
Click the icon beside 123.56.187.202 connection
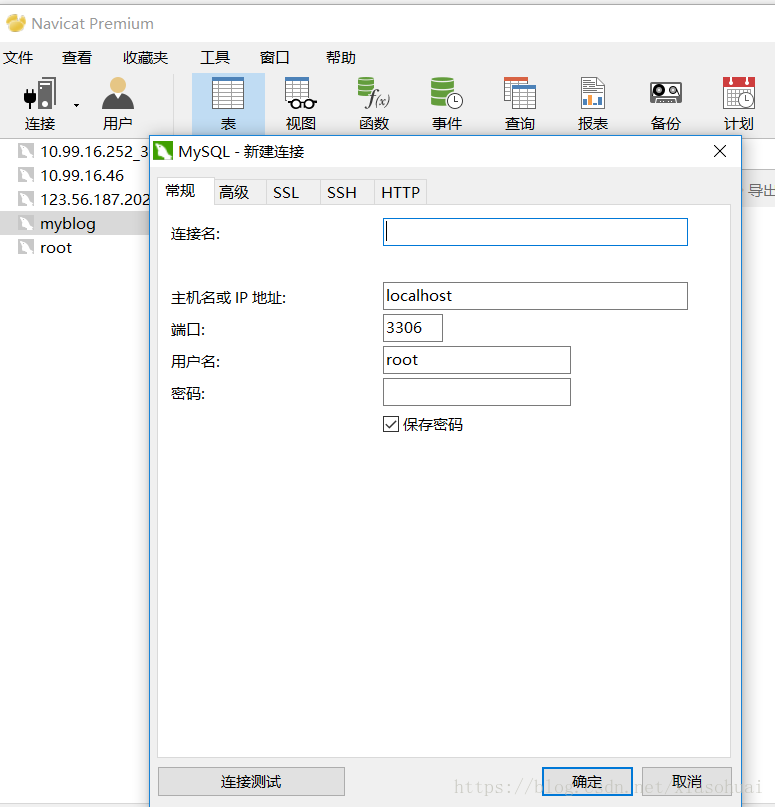click(x=26, y=199)
